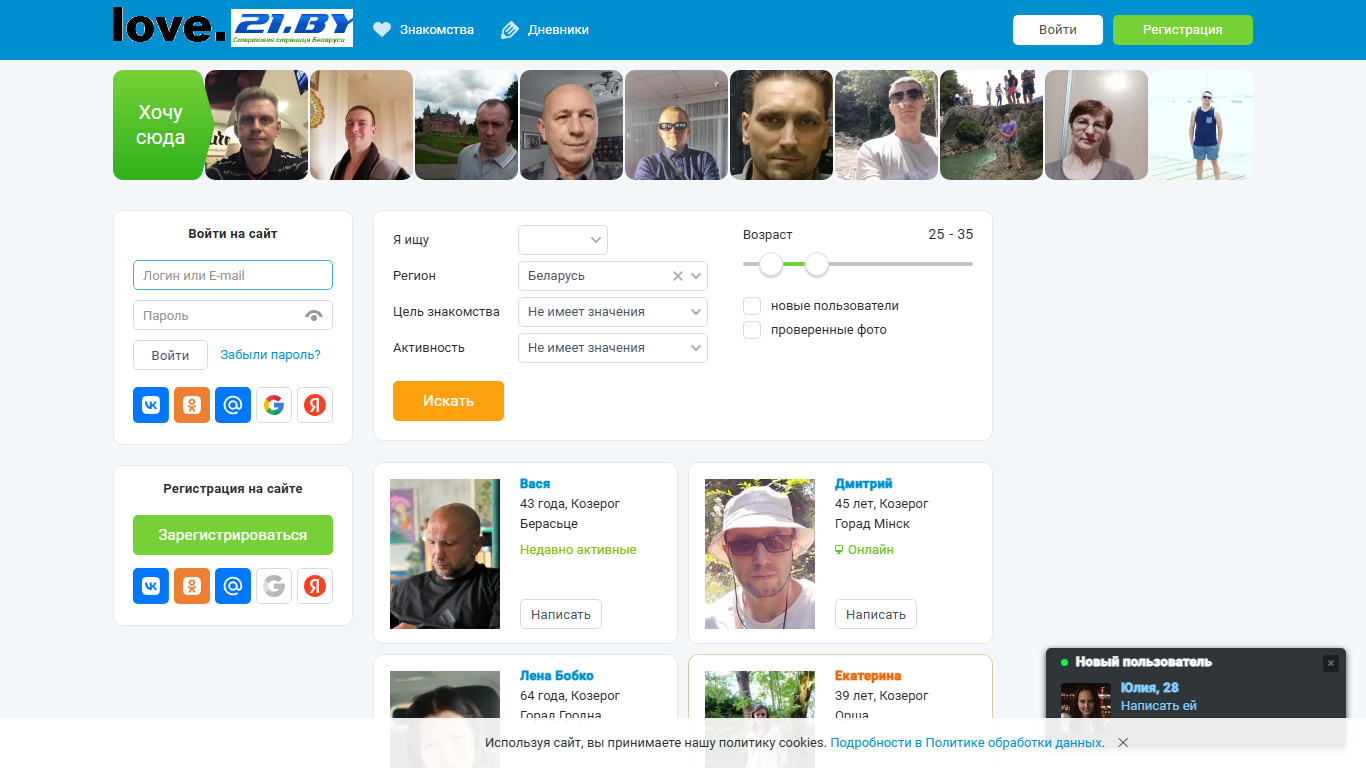
Task: Open Вася's profile name link
Action: (x=535, y=484)
